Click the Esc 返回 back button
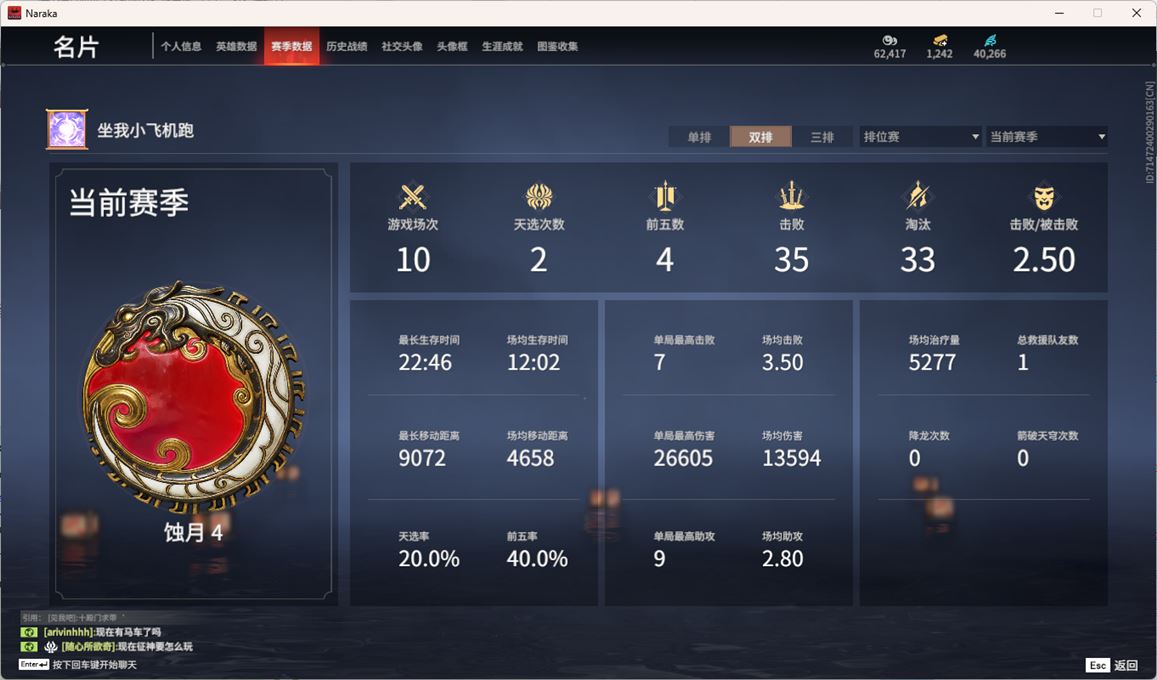 click(1113, 665)
